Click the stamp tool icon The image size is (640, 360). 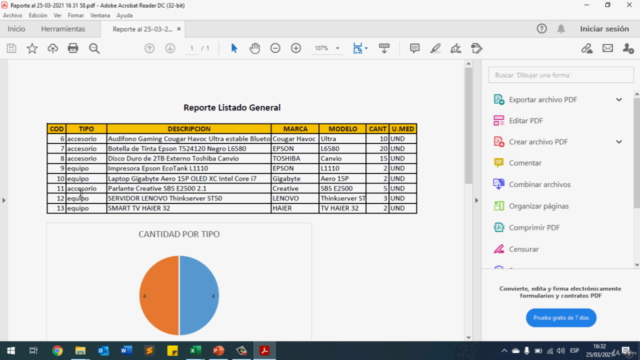coord(476,48)
